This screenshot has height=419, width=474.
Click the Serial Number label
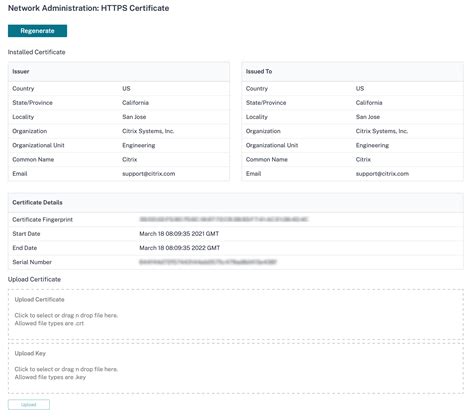tap(32, 262)
